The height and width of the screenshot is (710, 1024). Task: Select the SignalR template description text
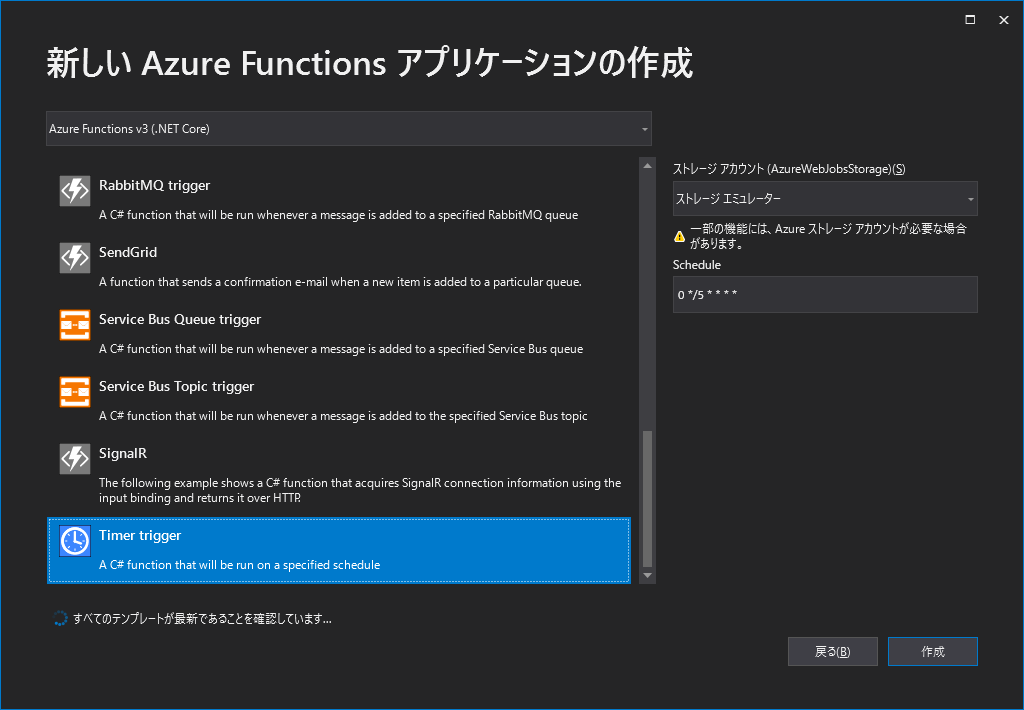(x=360, y=490)
